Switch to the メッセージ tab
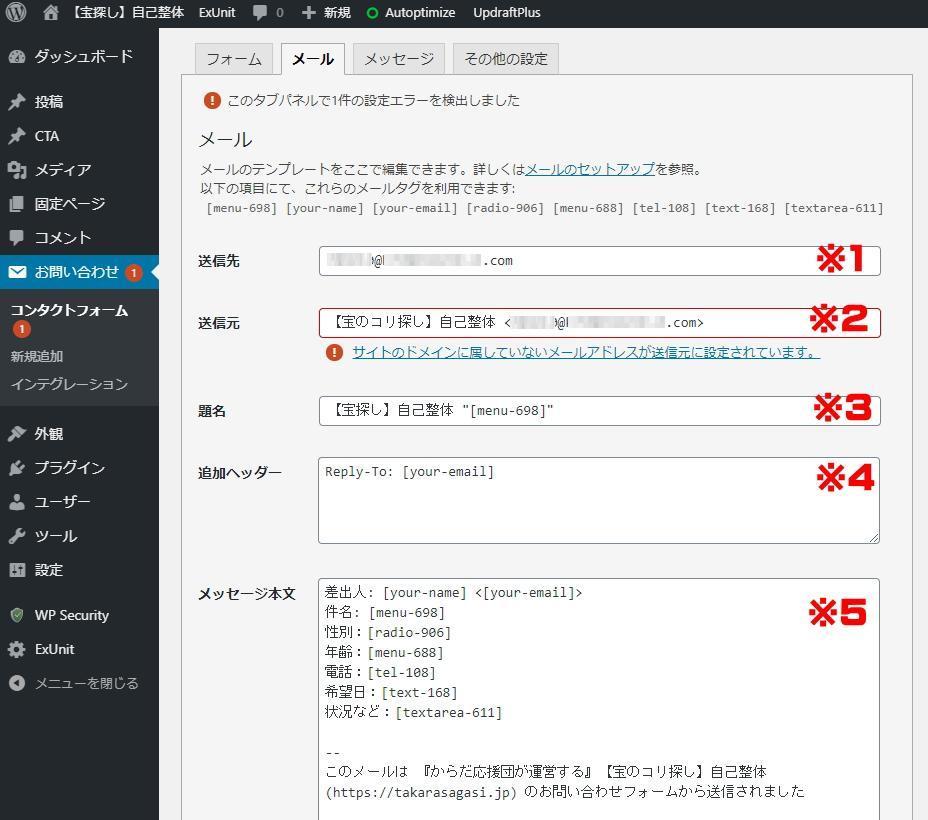The image size is (928, 820). 399,59
